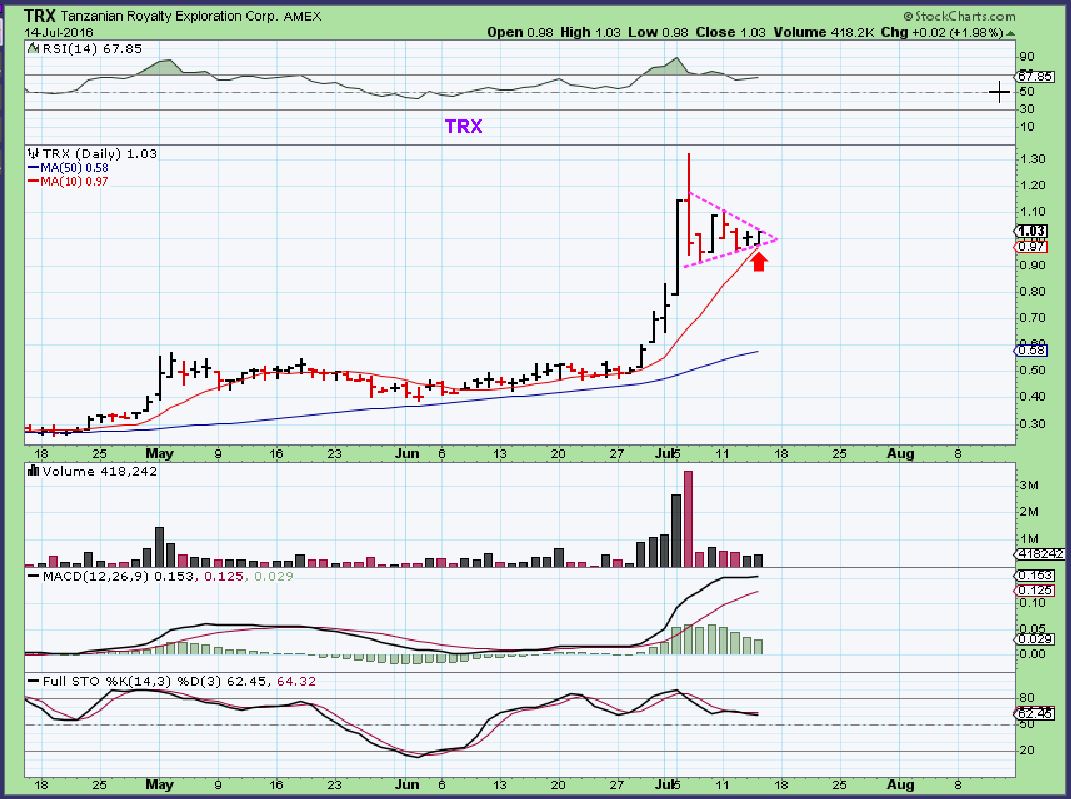This screenshot has height=799, width=1071.
Task: Click the small up-triangle after the Chg percentage
Action: pos(1011,33)
